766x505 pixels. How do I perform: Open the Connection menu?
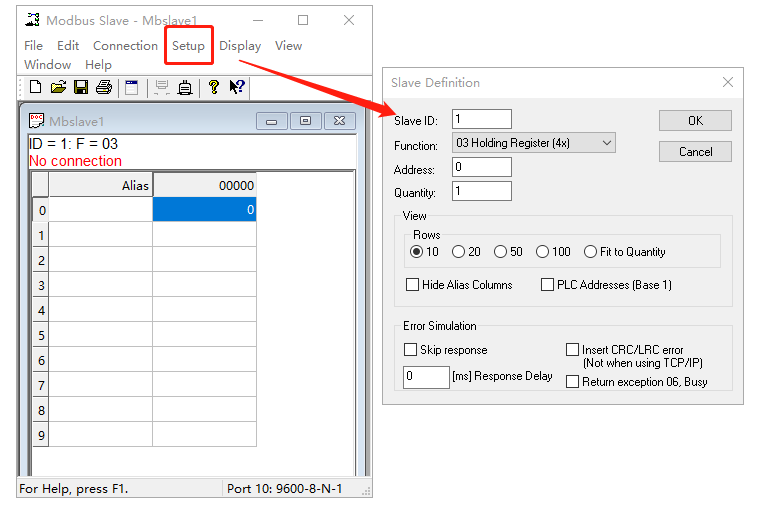[125, 46]
